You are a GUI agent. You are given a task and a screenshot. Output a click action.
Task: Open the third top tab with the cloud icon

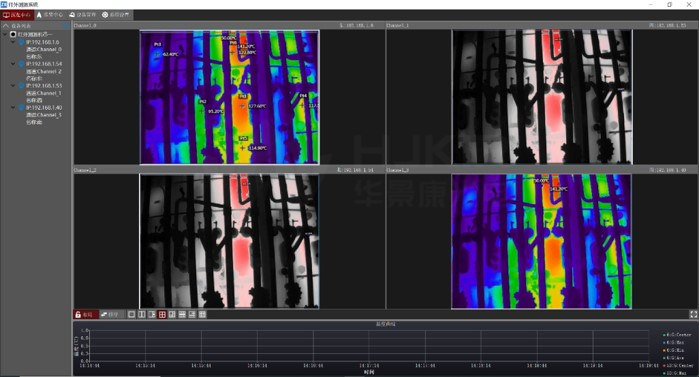coord(83,15)
